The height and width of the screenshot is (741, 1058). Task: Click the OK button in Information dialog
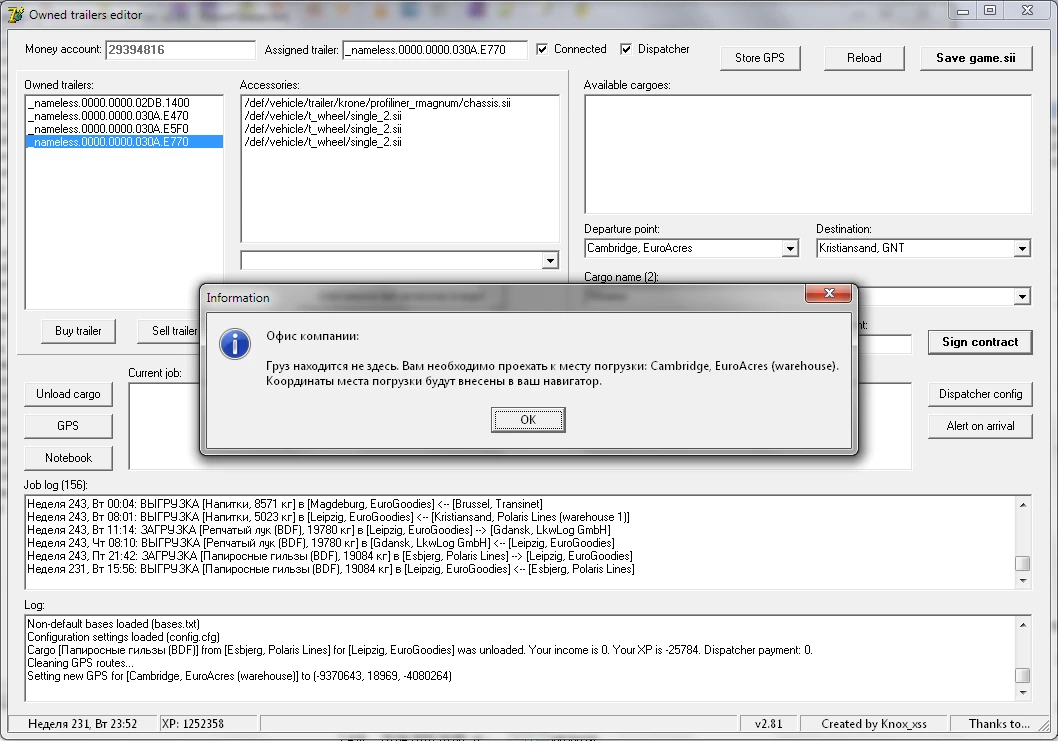point(528,420)
